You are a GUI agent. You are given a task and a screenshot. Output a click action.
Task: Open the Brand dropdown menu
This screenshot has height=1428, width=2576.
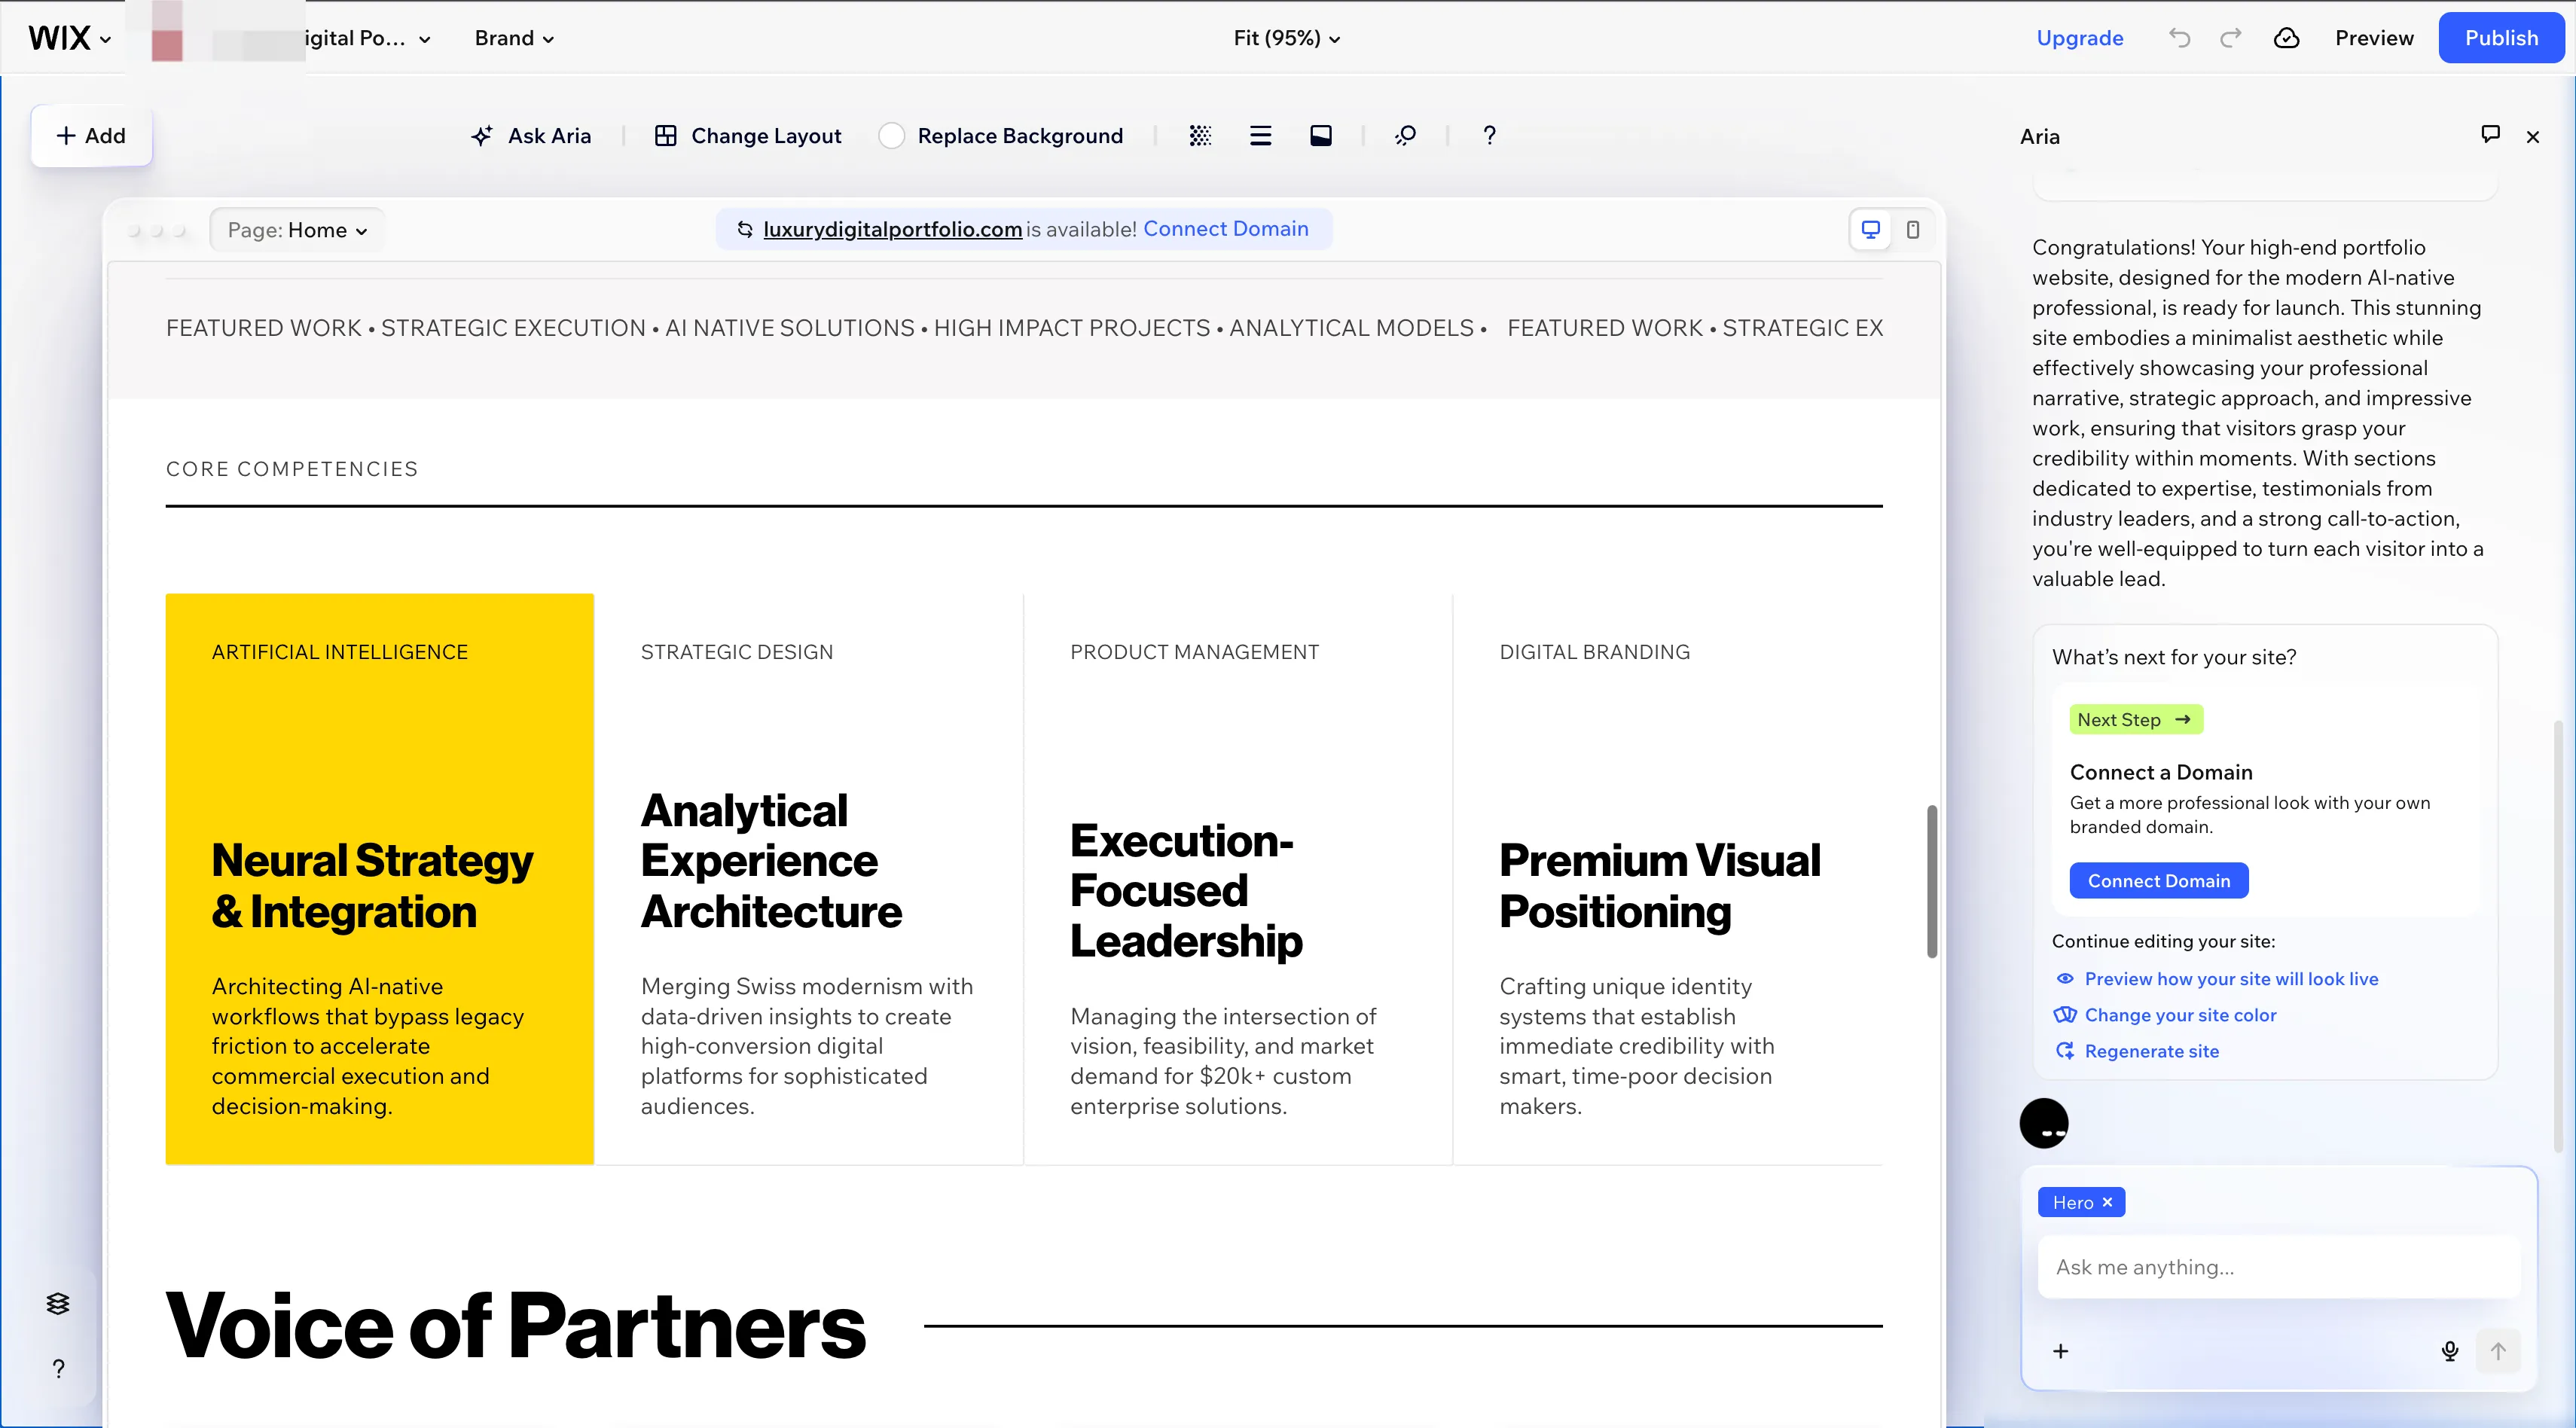pos(514,38)
